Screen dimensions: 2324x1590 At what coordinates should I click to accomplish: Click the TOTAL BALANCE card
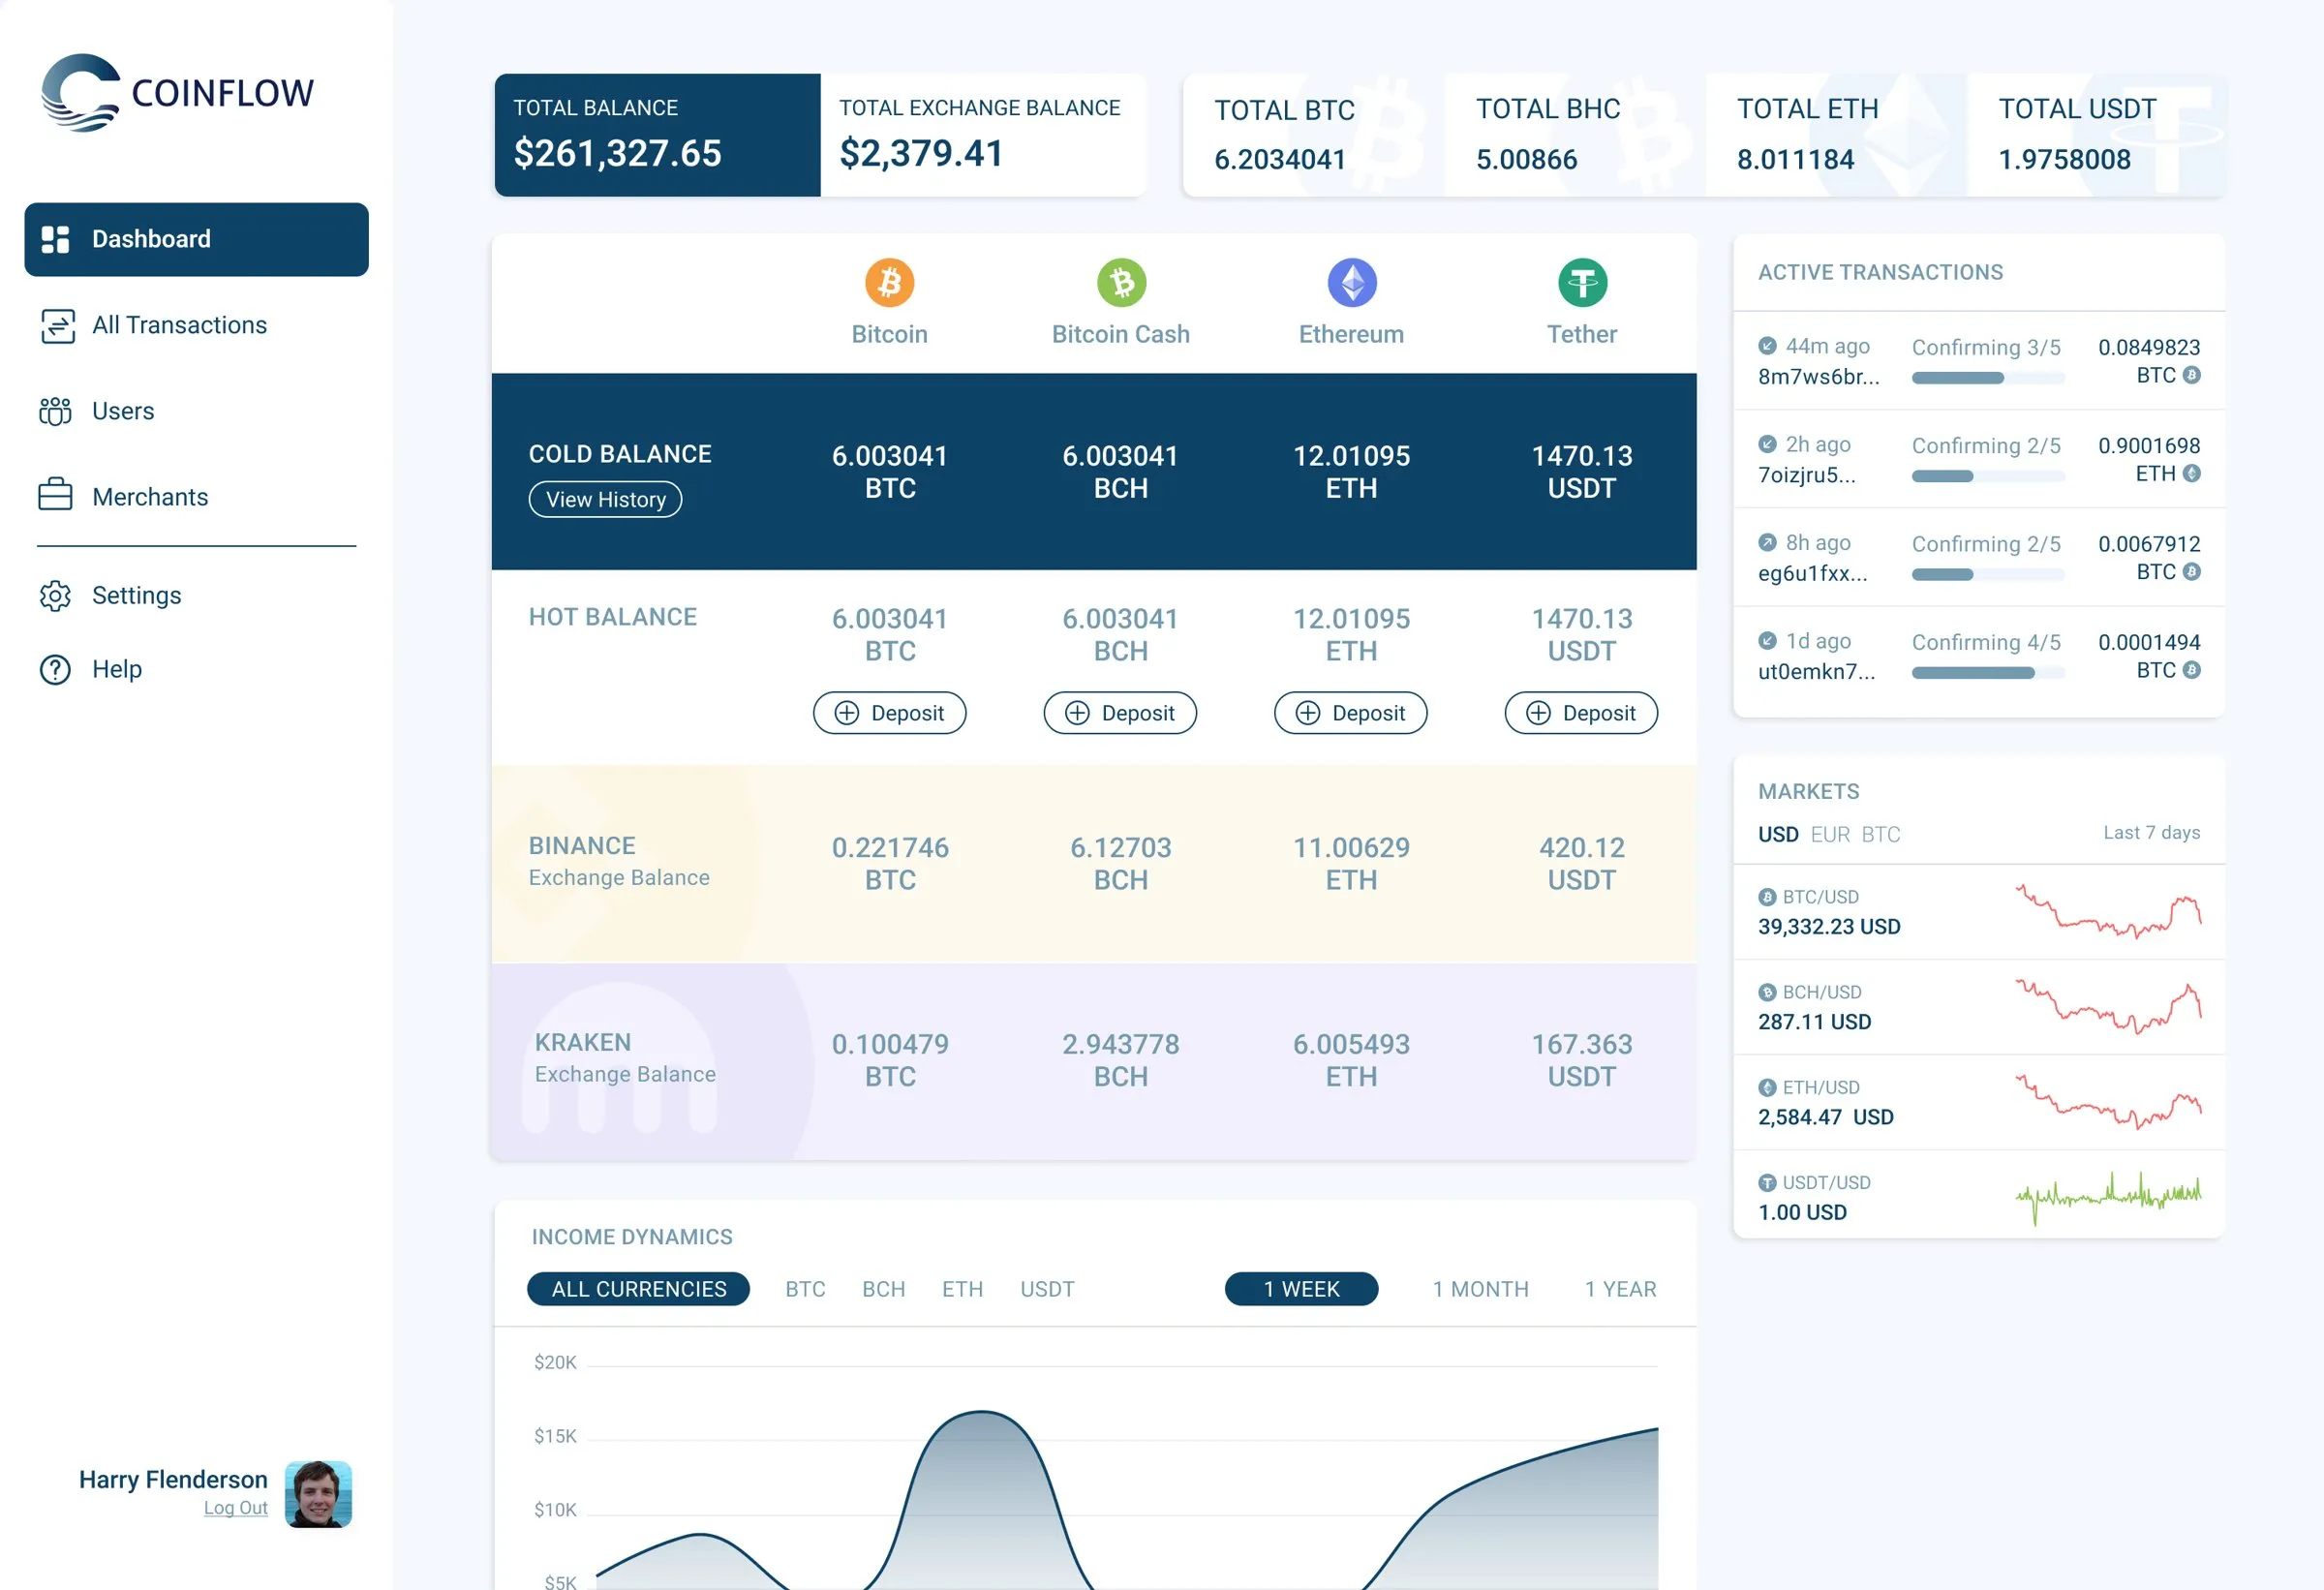[657, 135]
